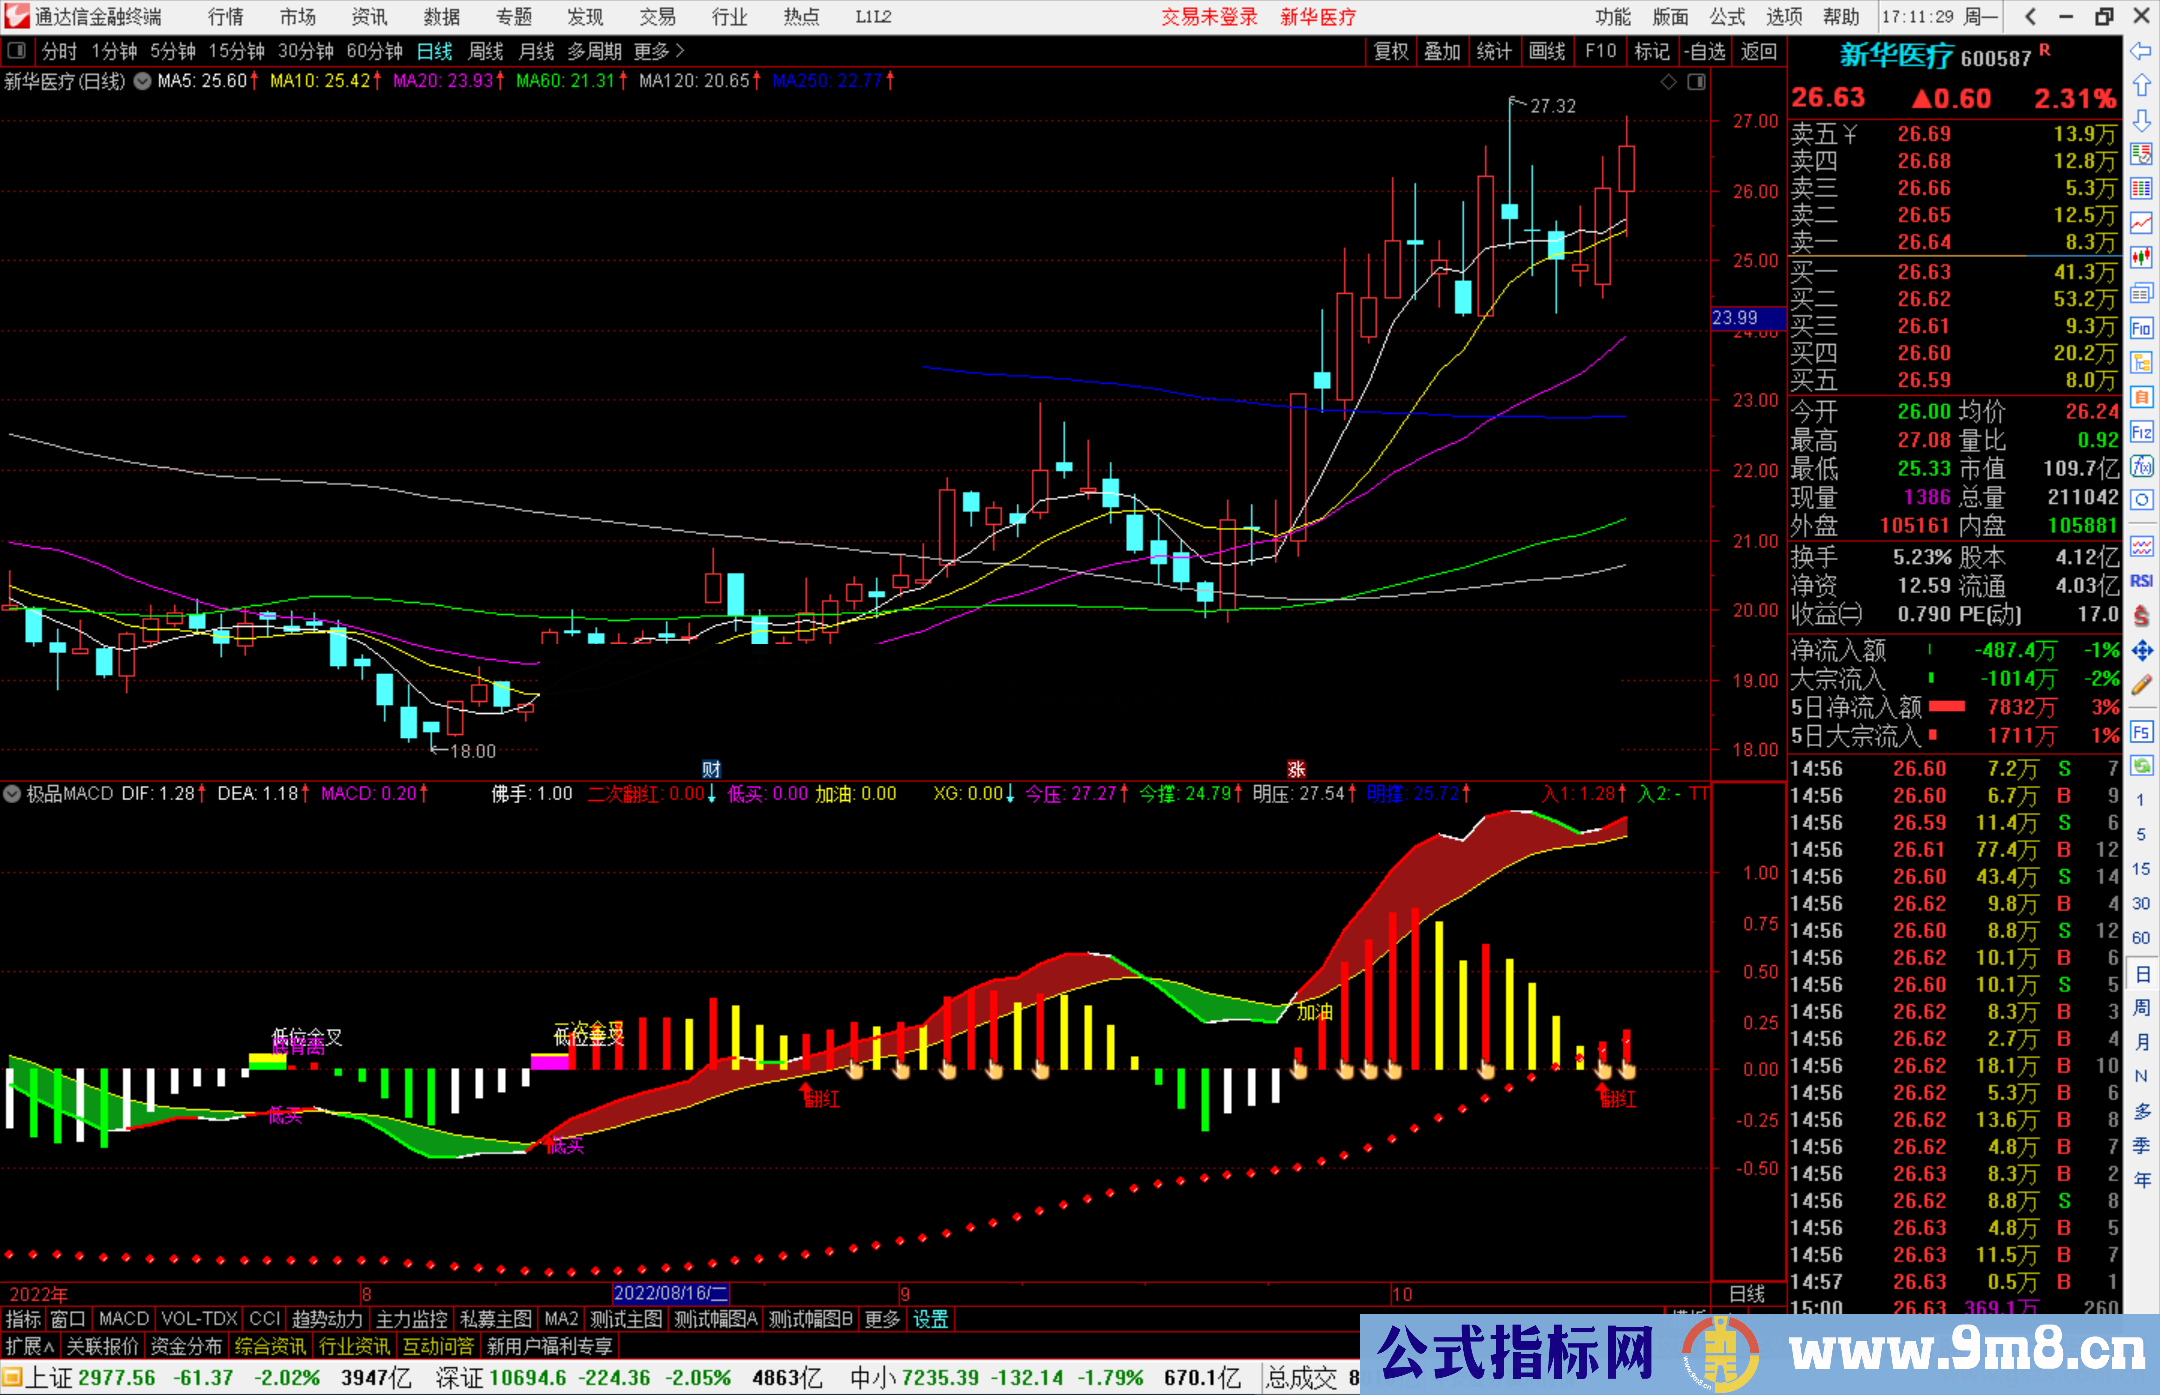
Task: Click the four-way move arrows icon
Action: coord(2141,651)
